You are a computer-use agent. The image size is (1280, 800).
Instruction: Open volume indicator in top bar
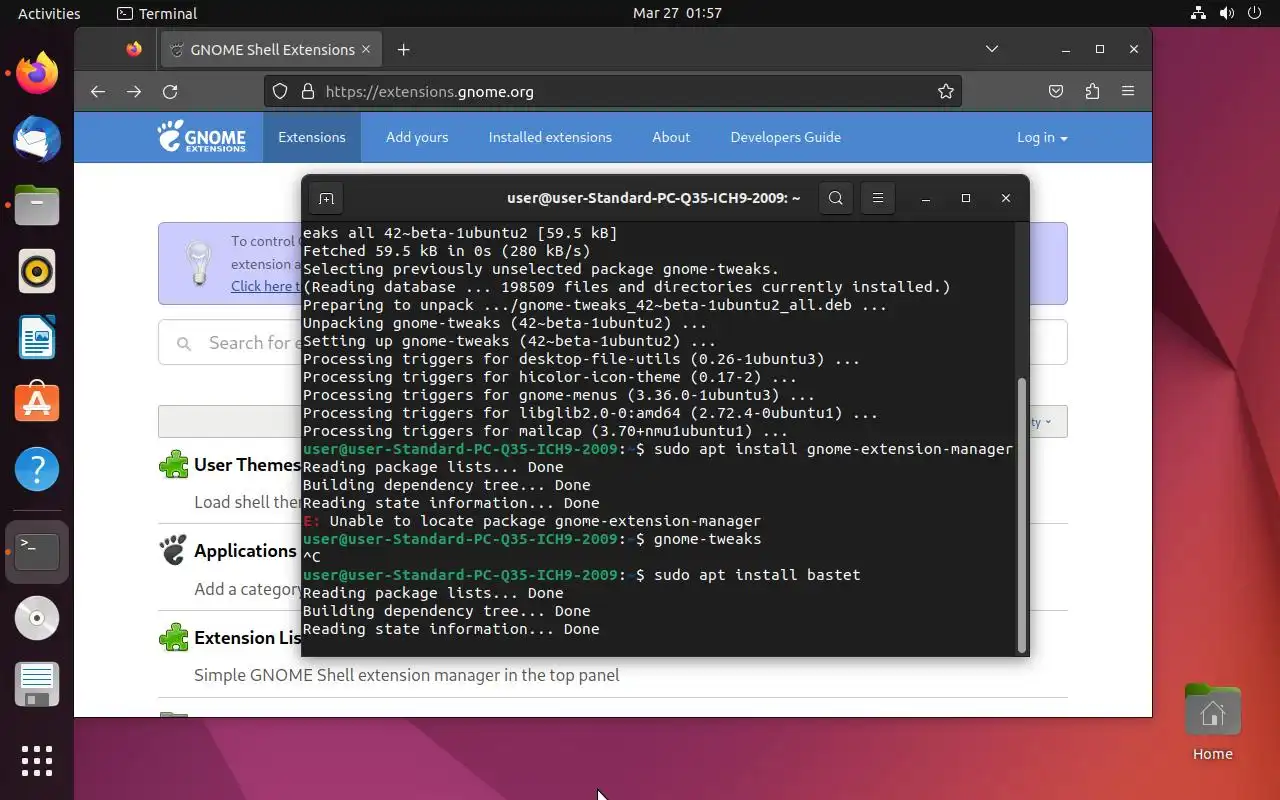click(1226, 13)
